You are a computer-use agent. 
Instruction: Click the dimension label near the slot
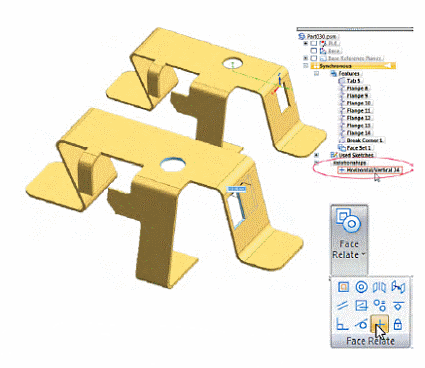(237, 189)
